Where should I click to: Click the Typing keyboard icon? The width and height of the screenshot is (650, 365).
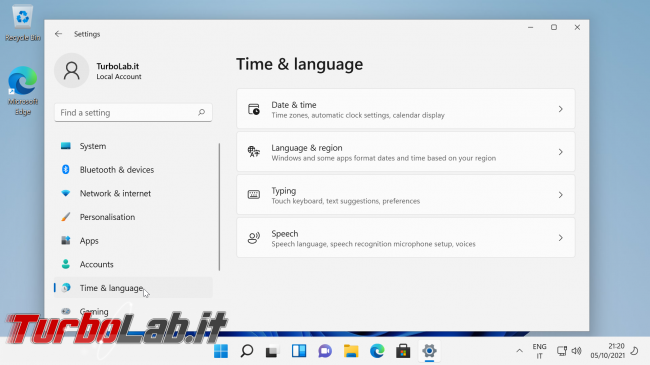pos(254,195)
